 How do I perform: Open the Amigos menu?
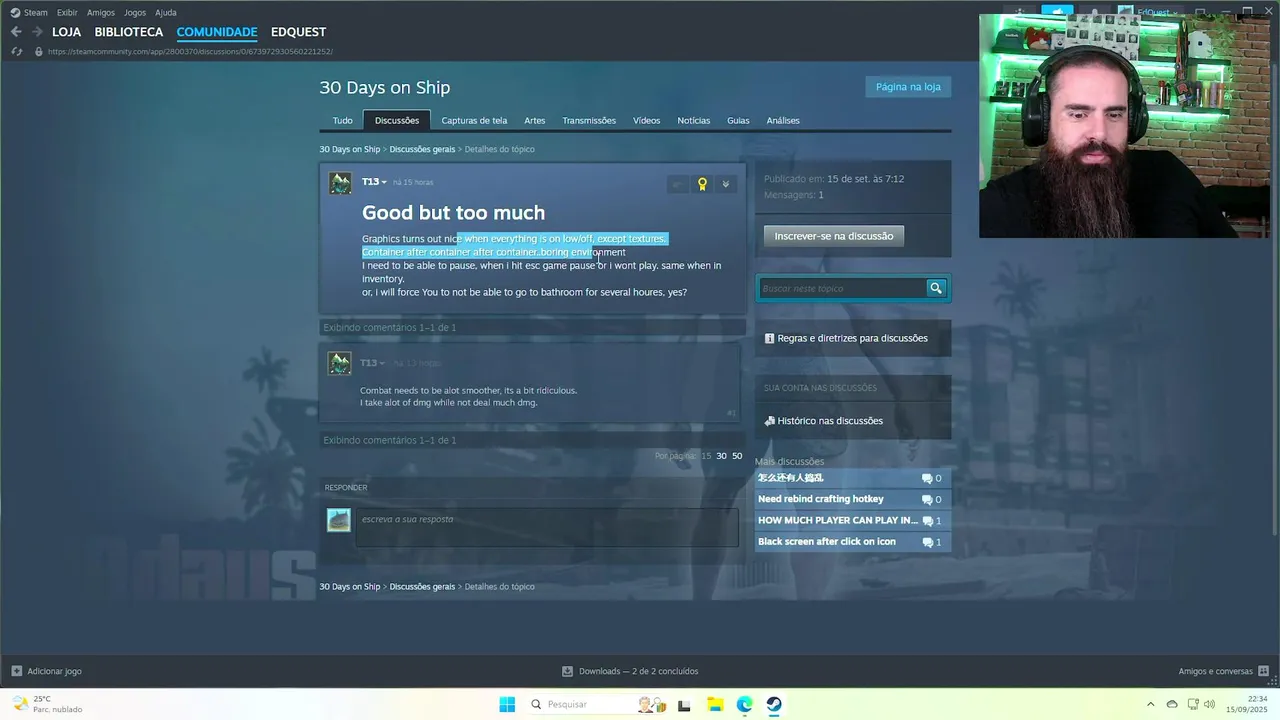[101, 12]
